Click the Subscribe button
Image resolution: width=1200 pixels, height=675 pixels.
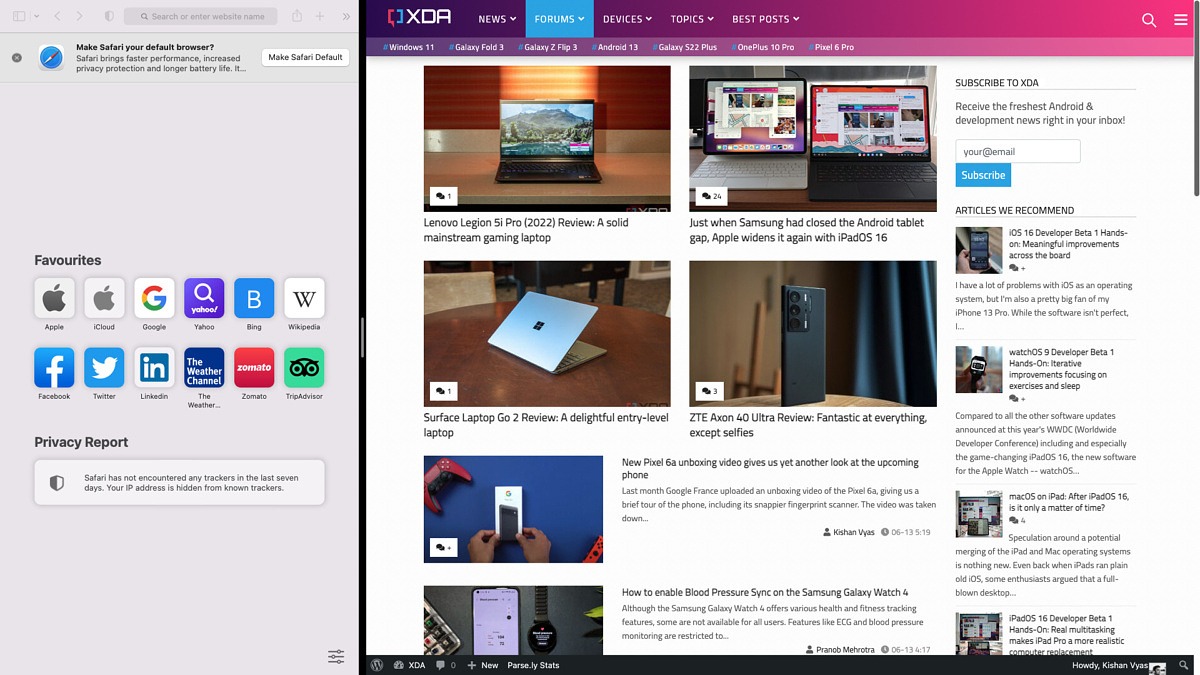pyautogui.click(x=982, y=175)
